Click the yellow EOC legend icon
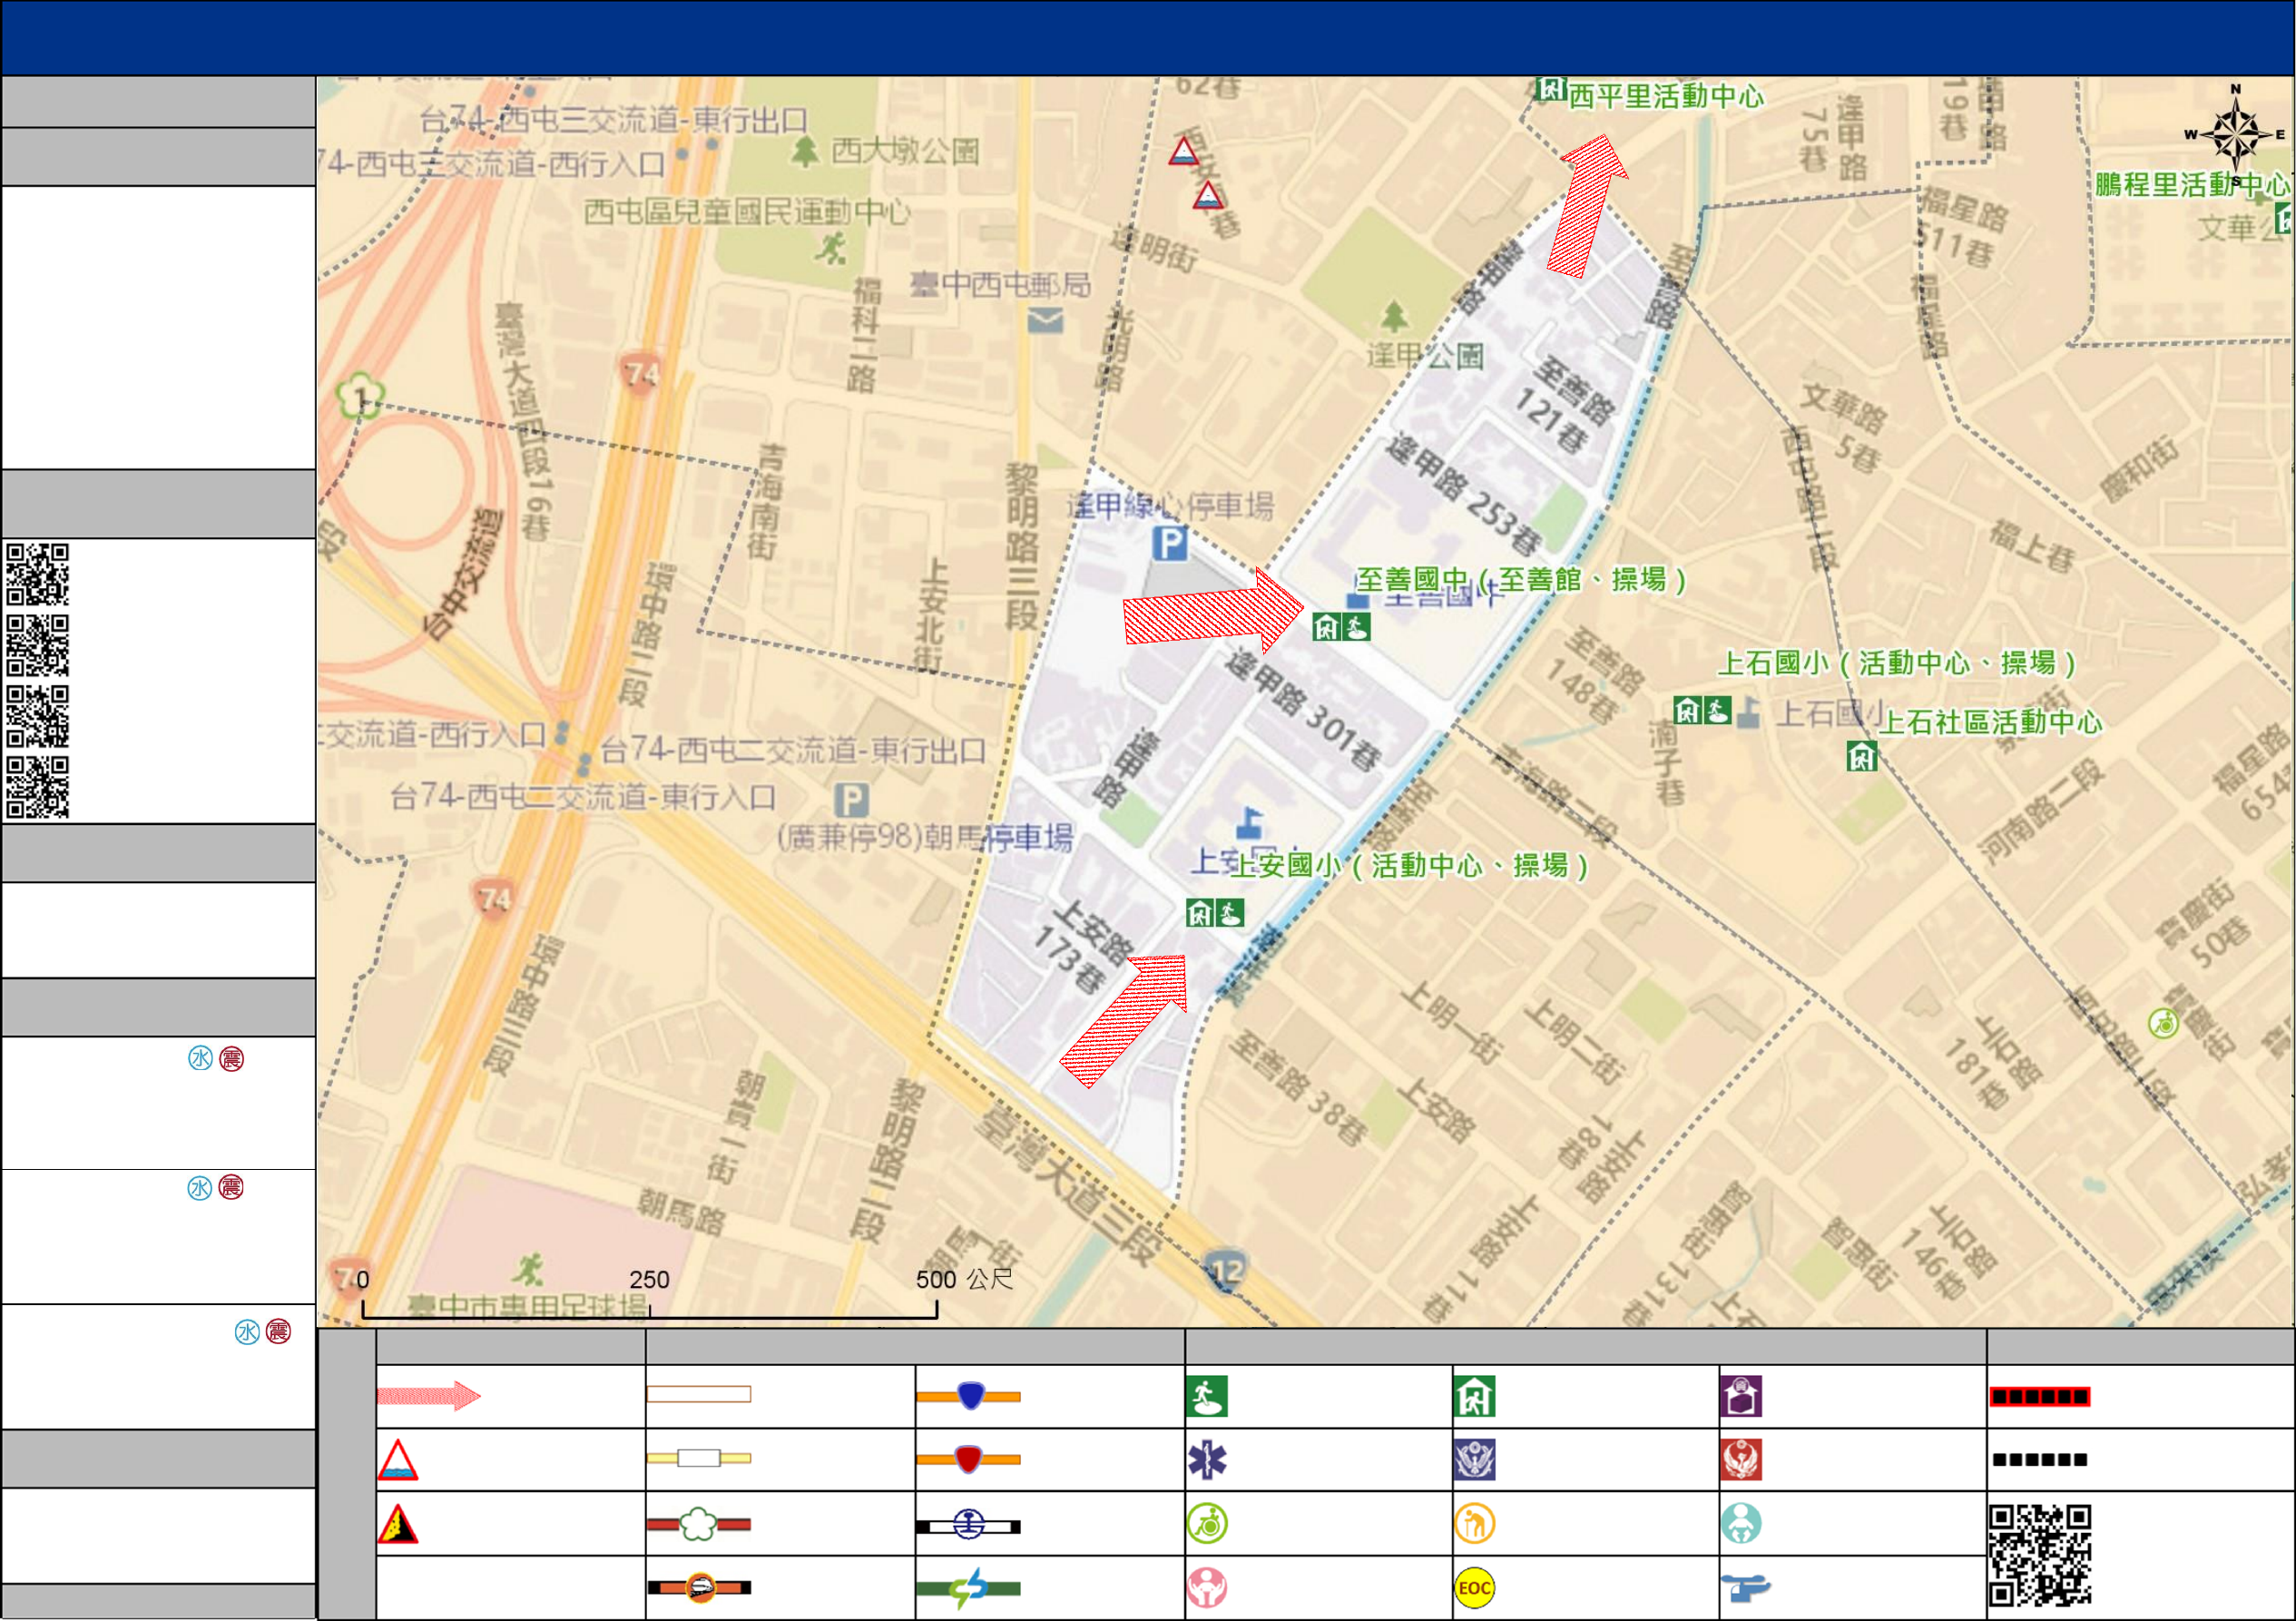Image resolution: width=2296 pixels, height=1621 pixels. (1475, 1588)
